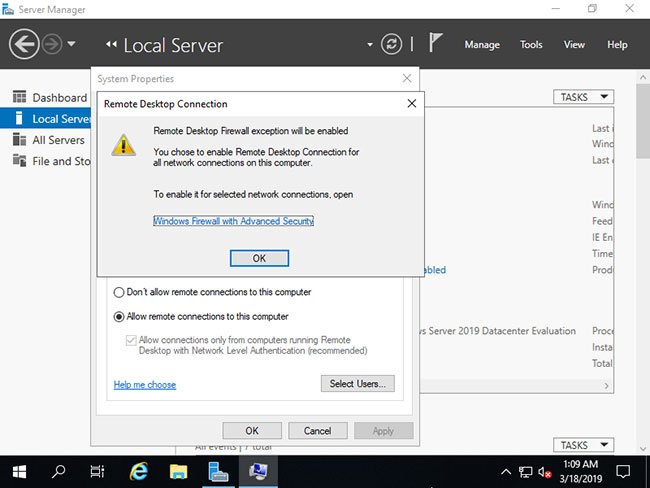
Task: Open the Tools menu
Action: pyautogui.click(x=531, y=44)
